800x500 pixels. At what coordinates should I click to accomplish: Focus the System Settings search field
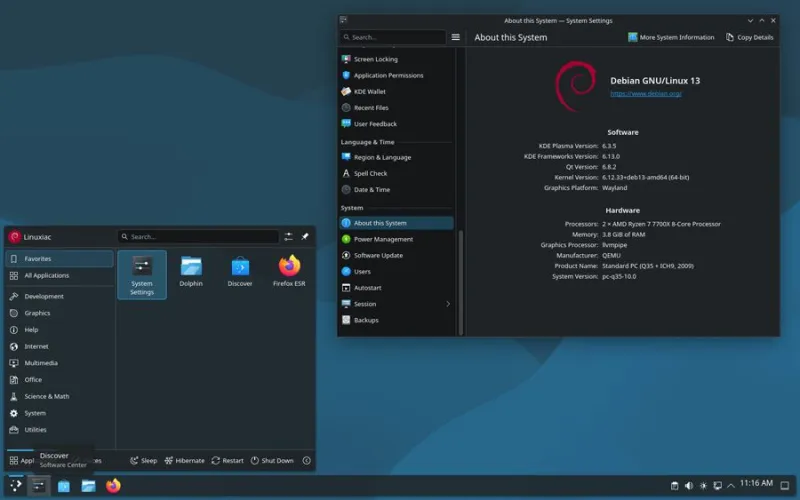tap(393, 37)
